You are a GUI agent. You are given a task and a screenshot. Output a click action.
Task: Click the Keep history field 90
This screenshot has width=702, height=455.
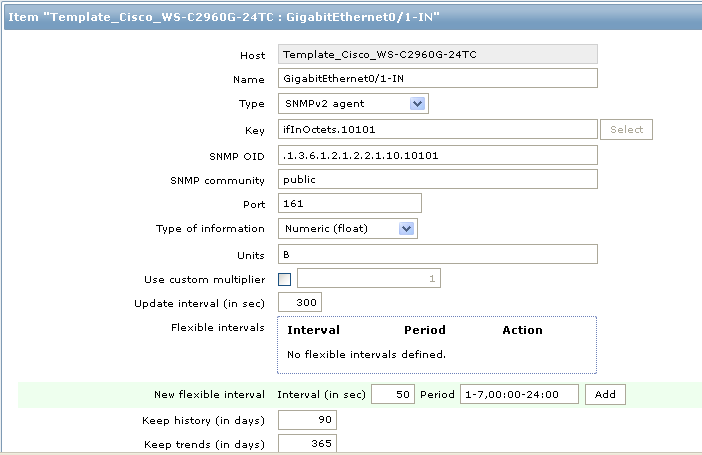307,420
